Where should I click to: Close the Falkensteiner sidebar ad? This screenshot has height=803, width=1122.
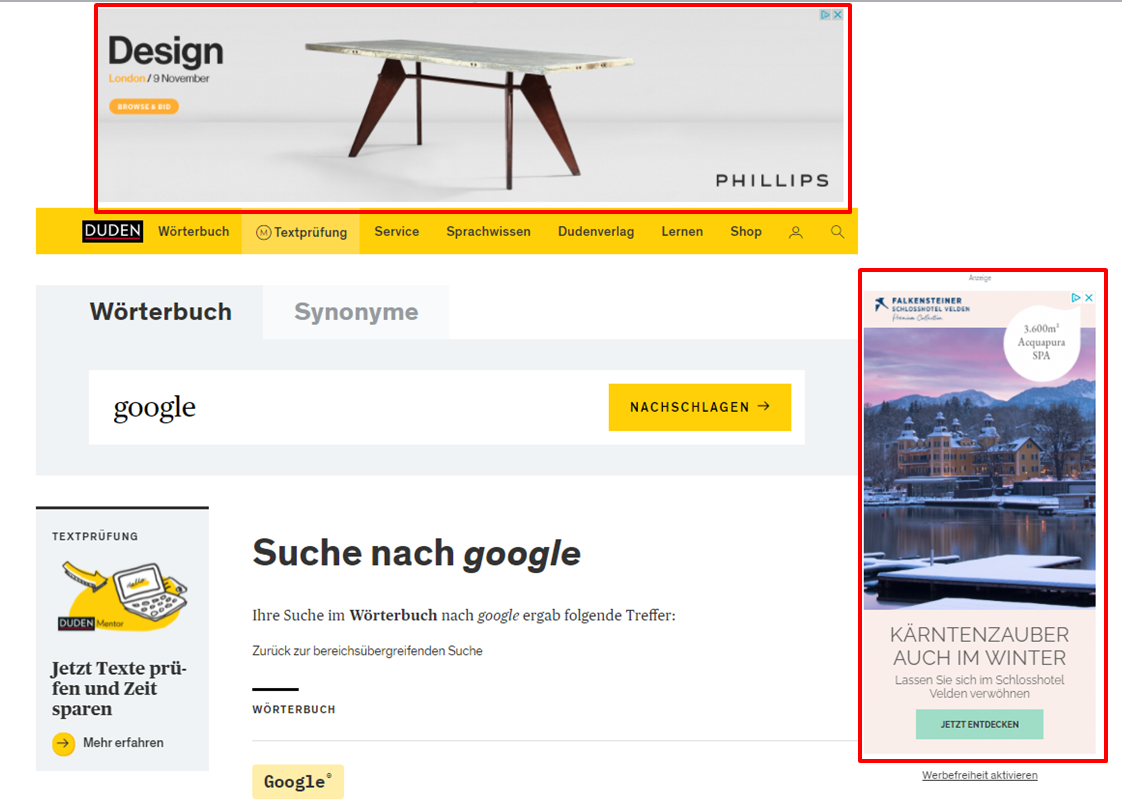pos(1089,297)
